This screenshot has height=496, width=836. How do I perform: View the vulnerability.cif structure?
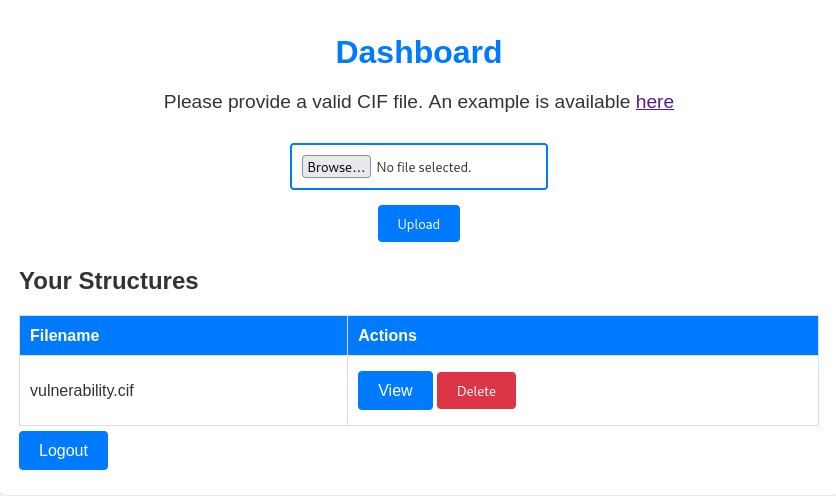tap(395, 390)
